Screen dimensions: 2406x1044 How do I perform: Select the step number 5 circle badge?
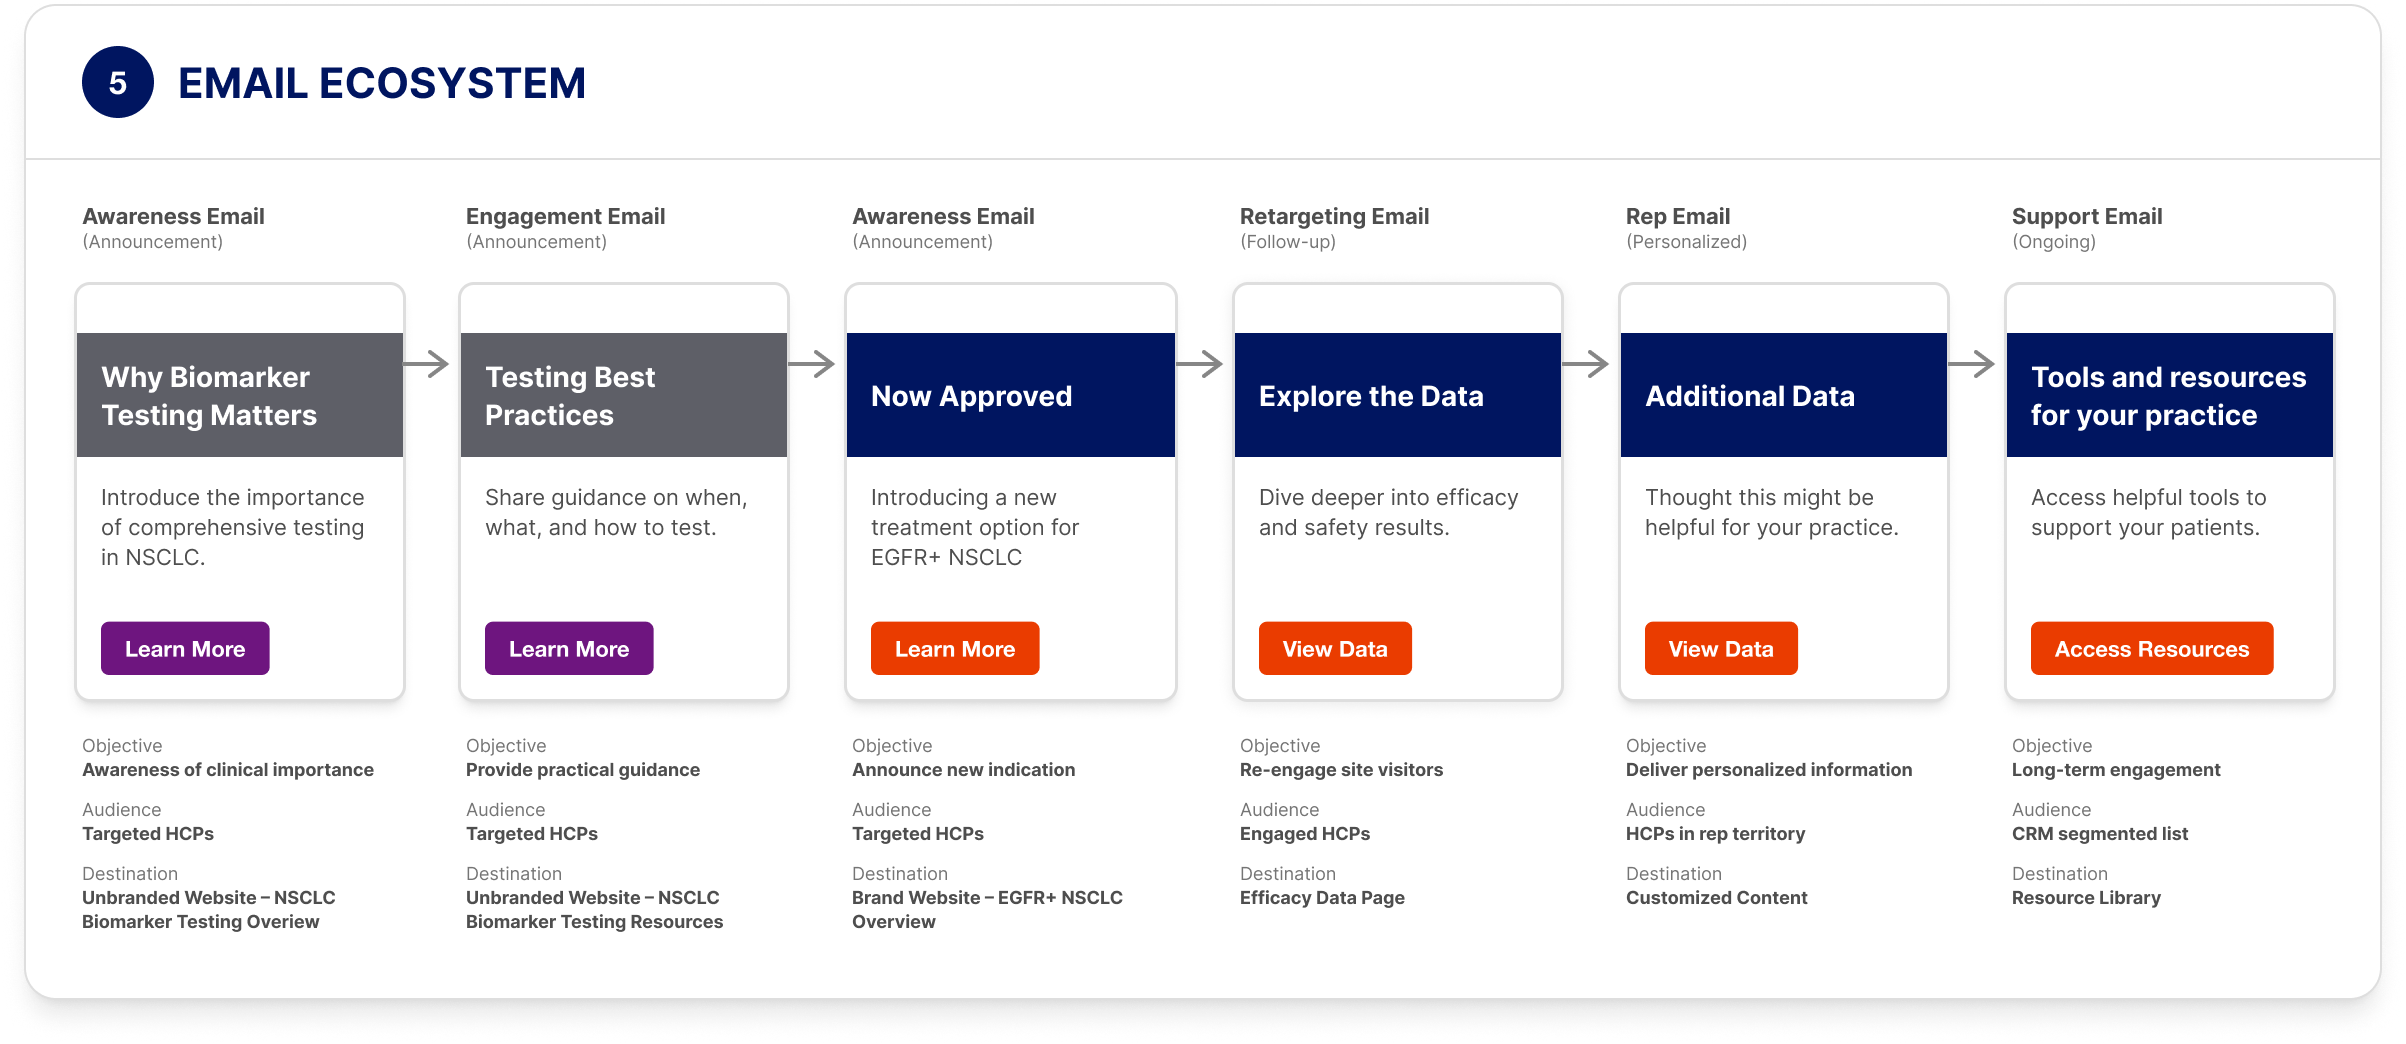point(118,82)
